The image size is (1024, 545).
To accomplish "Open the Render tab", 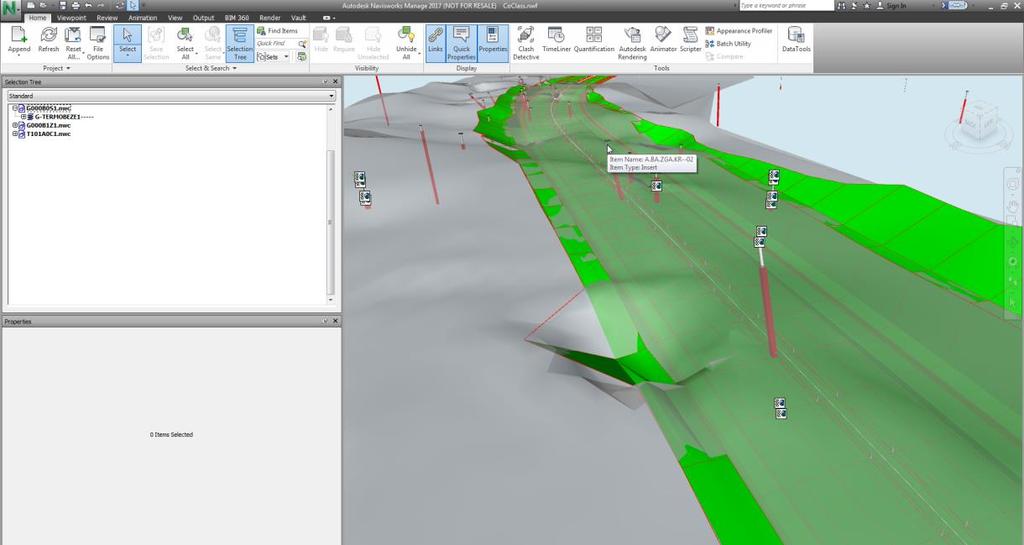I will click(270, 18).
